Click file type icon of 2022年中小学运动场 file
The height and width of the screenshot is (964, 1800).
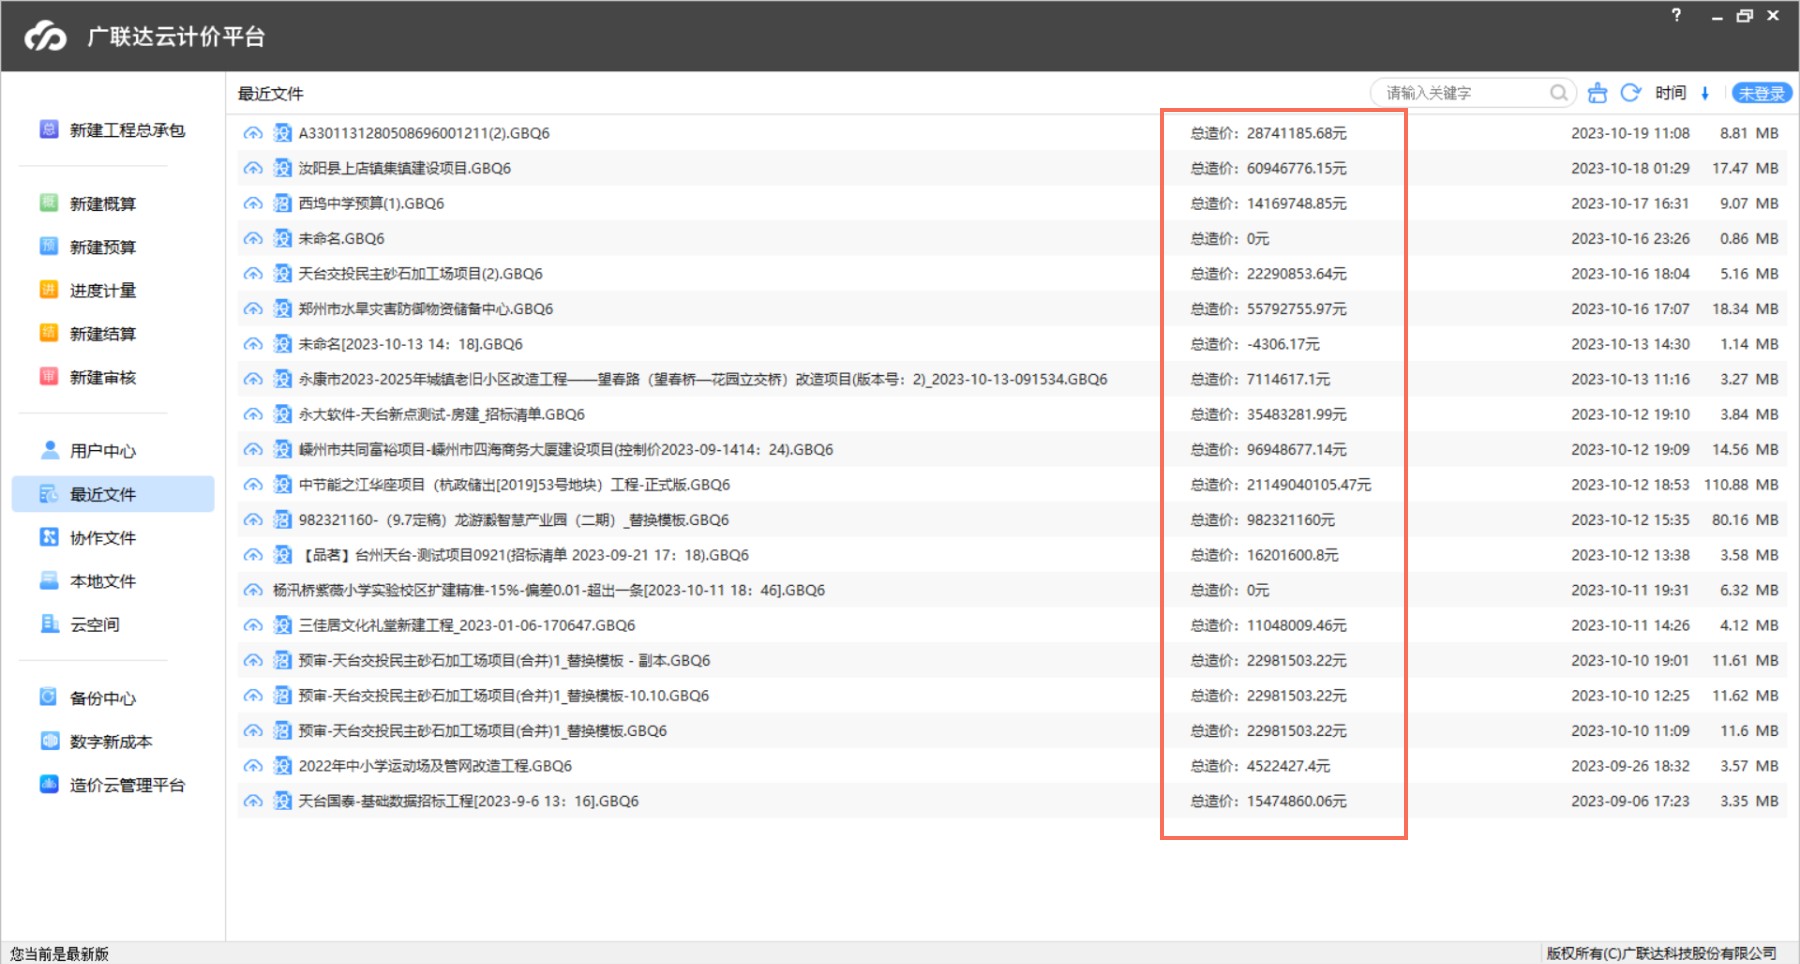pos(283,766)
